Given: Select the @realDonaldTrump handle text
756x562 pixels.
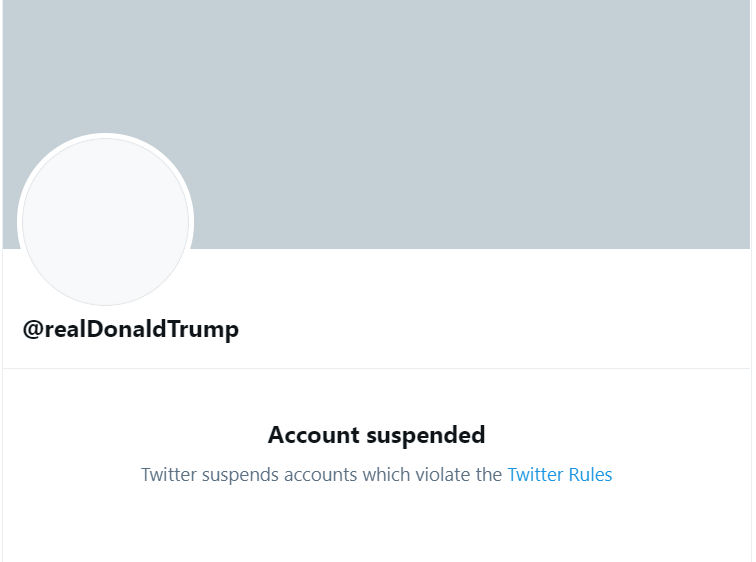Looking at the screenshot, I should pos(131,330).
